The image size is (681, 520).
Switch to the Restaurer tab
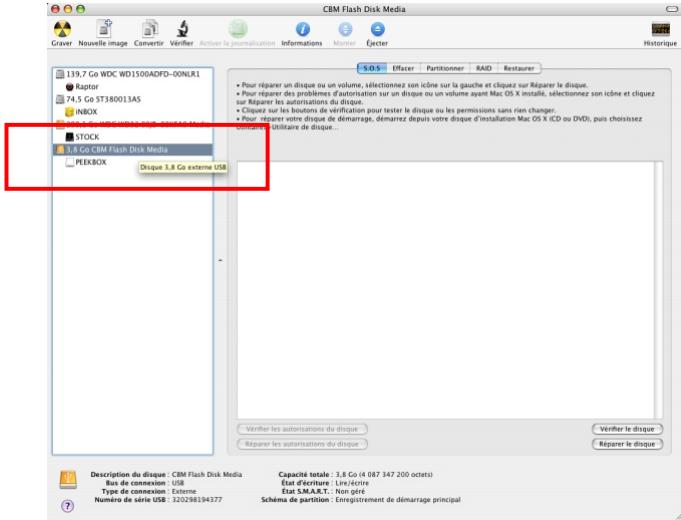point(519,68)
